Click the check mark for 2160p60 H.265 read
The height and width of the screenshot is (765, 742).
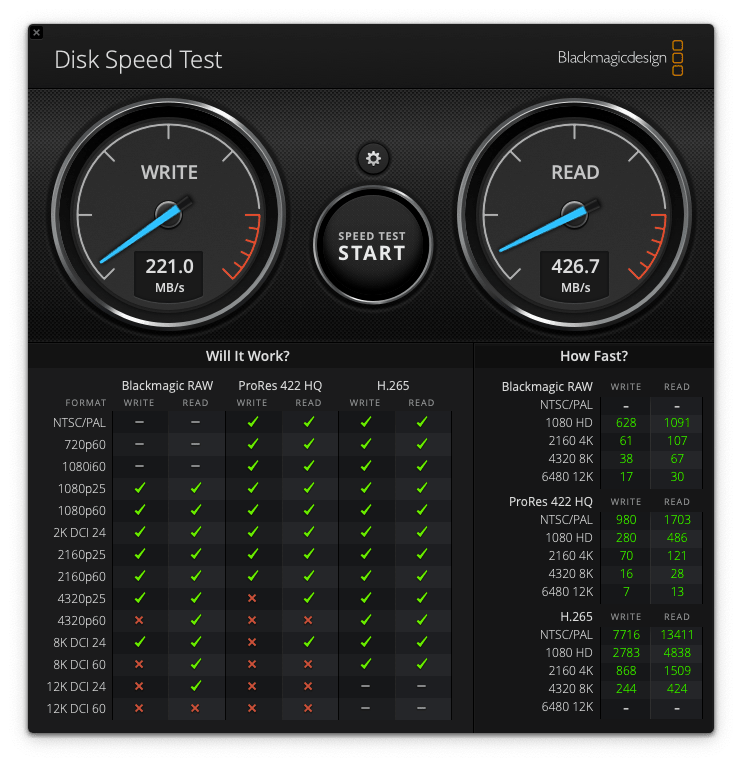(x=422, y=576)
